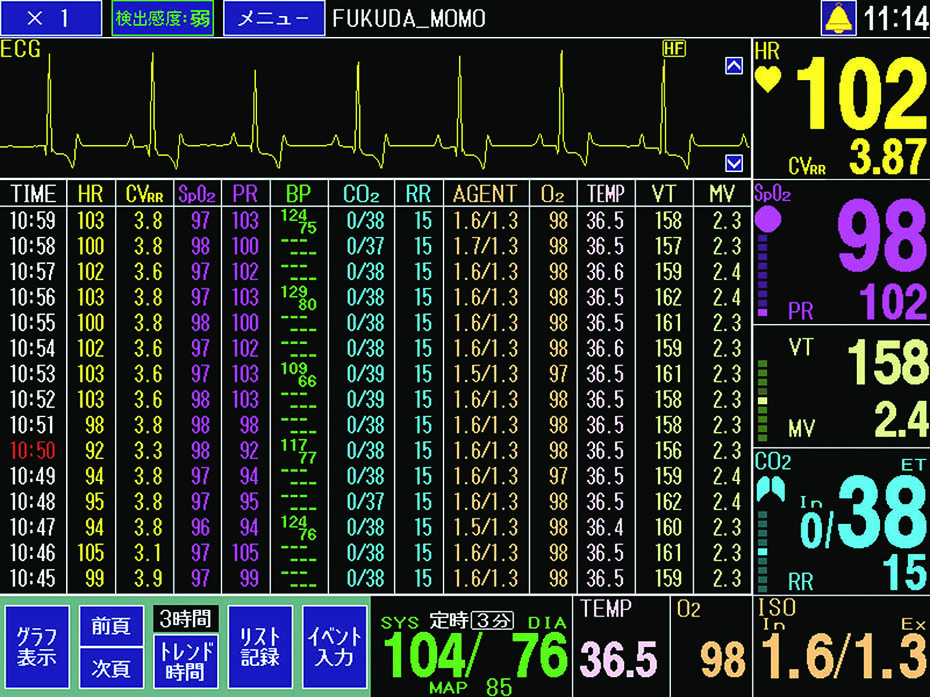
Task: Toggle detection sensitivity 検出感度:弱 button
Action: click(x=162, y=19)
